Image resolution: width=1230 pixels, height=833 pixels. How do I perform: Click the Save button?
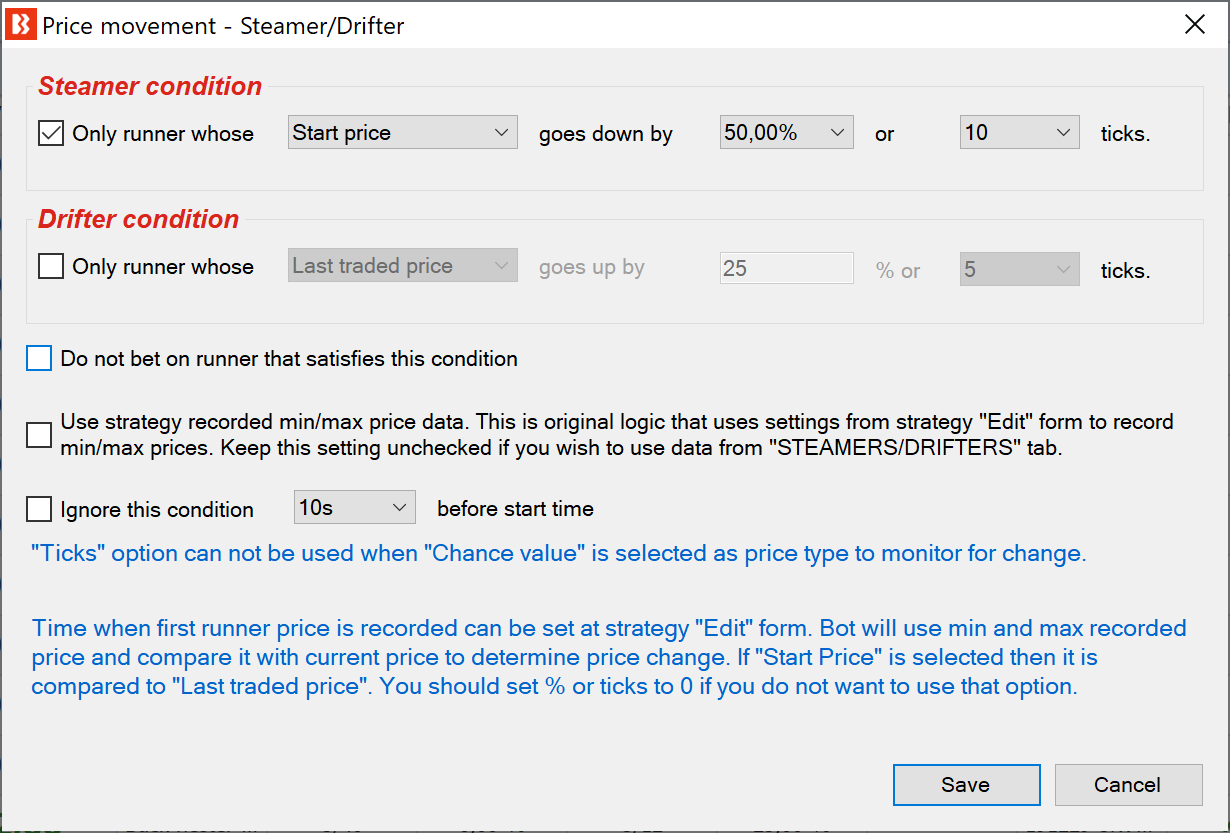click(966, 785)
